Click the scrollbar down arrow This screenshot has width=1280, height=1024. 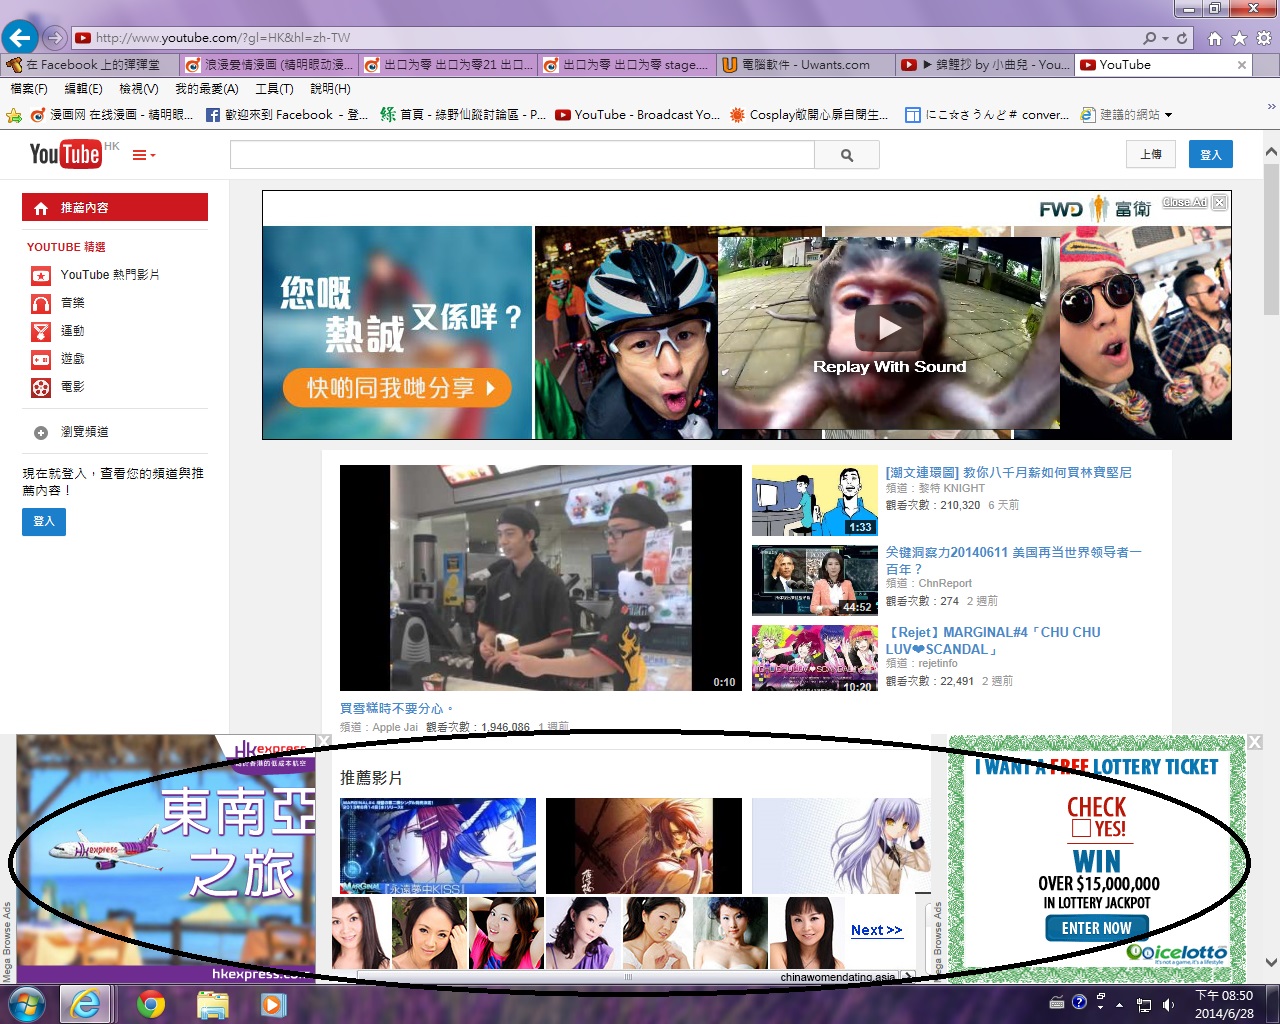pyautogui.click(x=1271, y=963)
